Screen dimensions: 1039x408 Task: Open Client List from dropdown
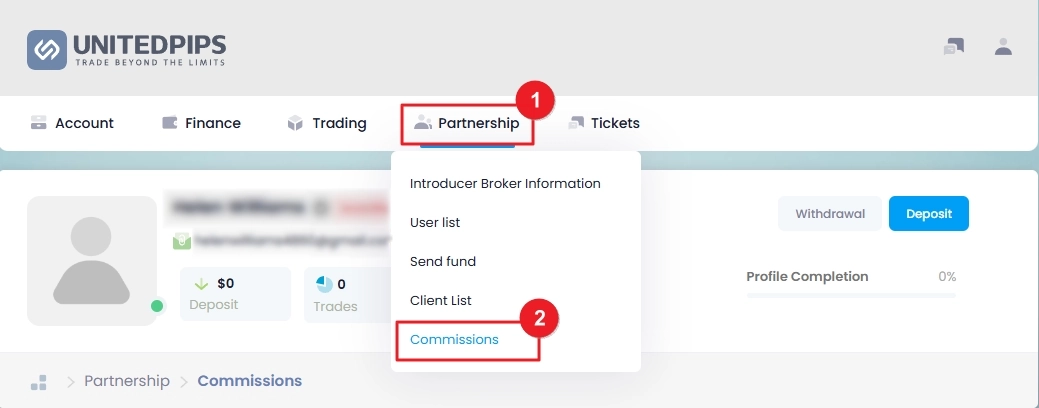(441, 301)
